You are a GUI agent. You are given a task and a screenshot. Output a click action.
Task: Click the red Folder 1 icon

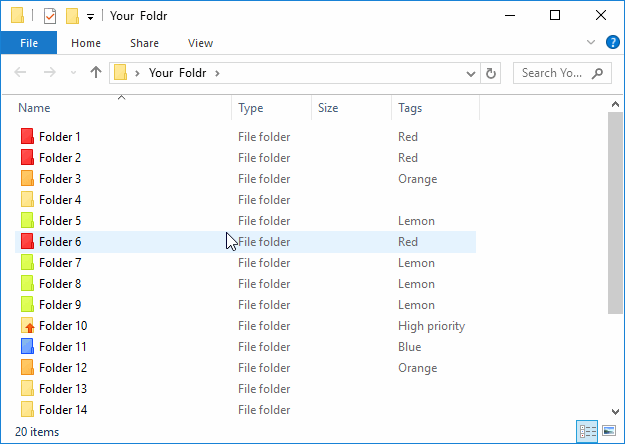pyautogui.click(x=27, y=136)
